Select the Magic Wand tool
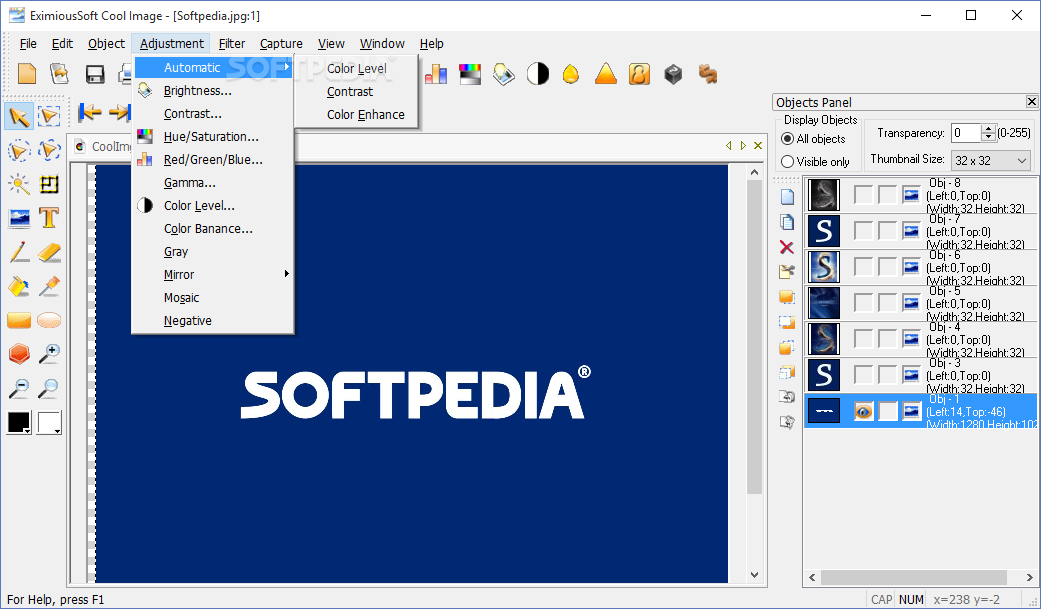The height and width of the screenshot is (609, 1041). tap(19, 184)
